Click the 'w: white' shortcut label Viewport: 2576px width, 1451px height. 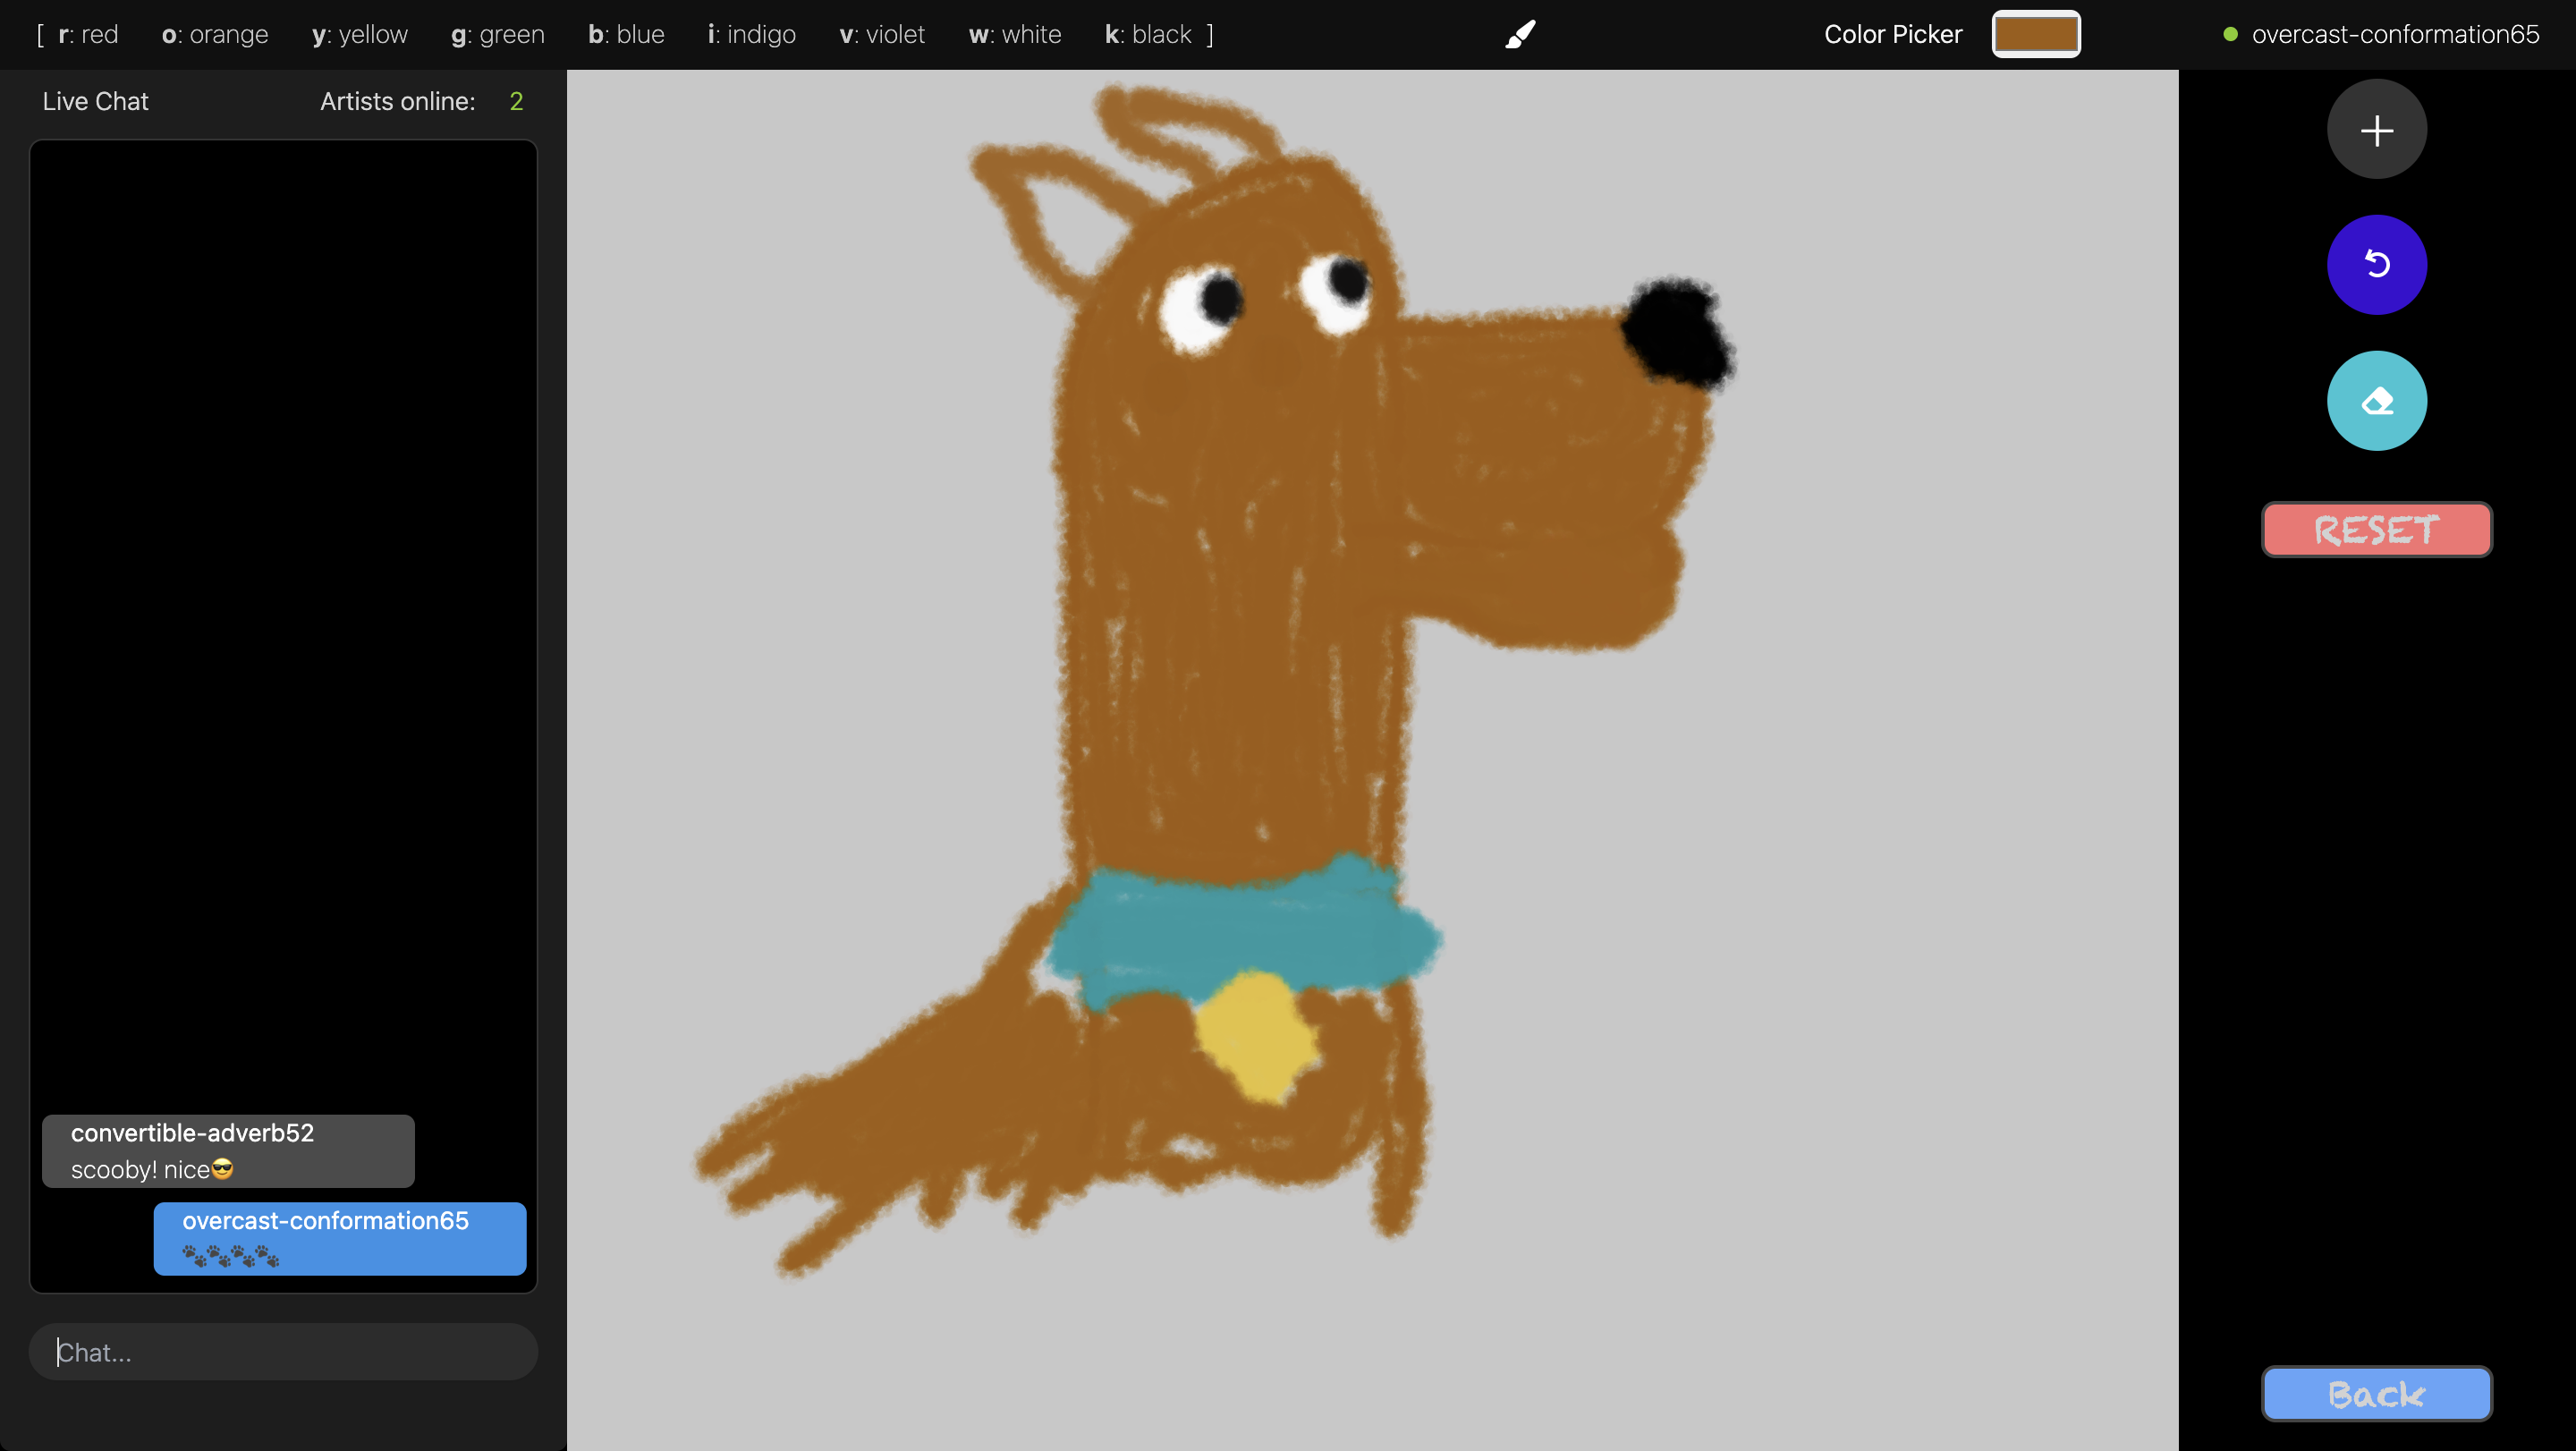pyautogui.click(x=1015, y=35)
